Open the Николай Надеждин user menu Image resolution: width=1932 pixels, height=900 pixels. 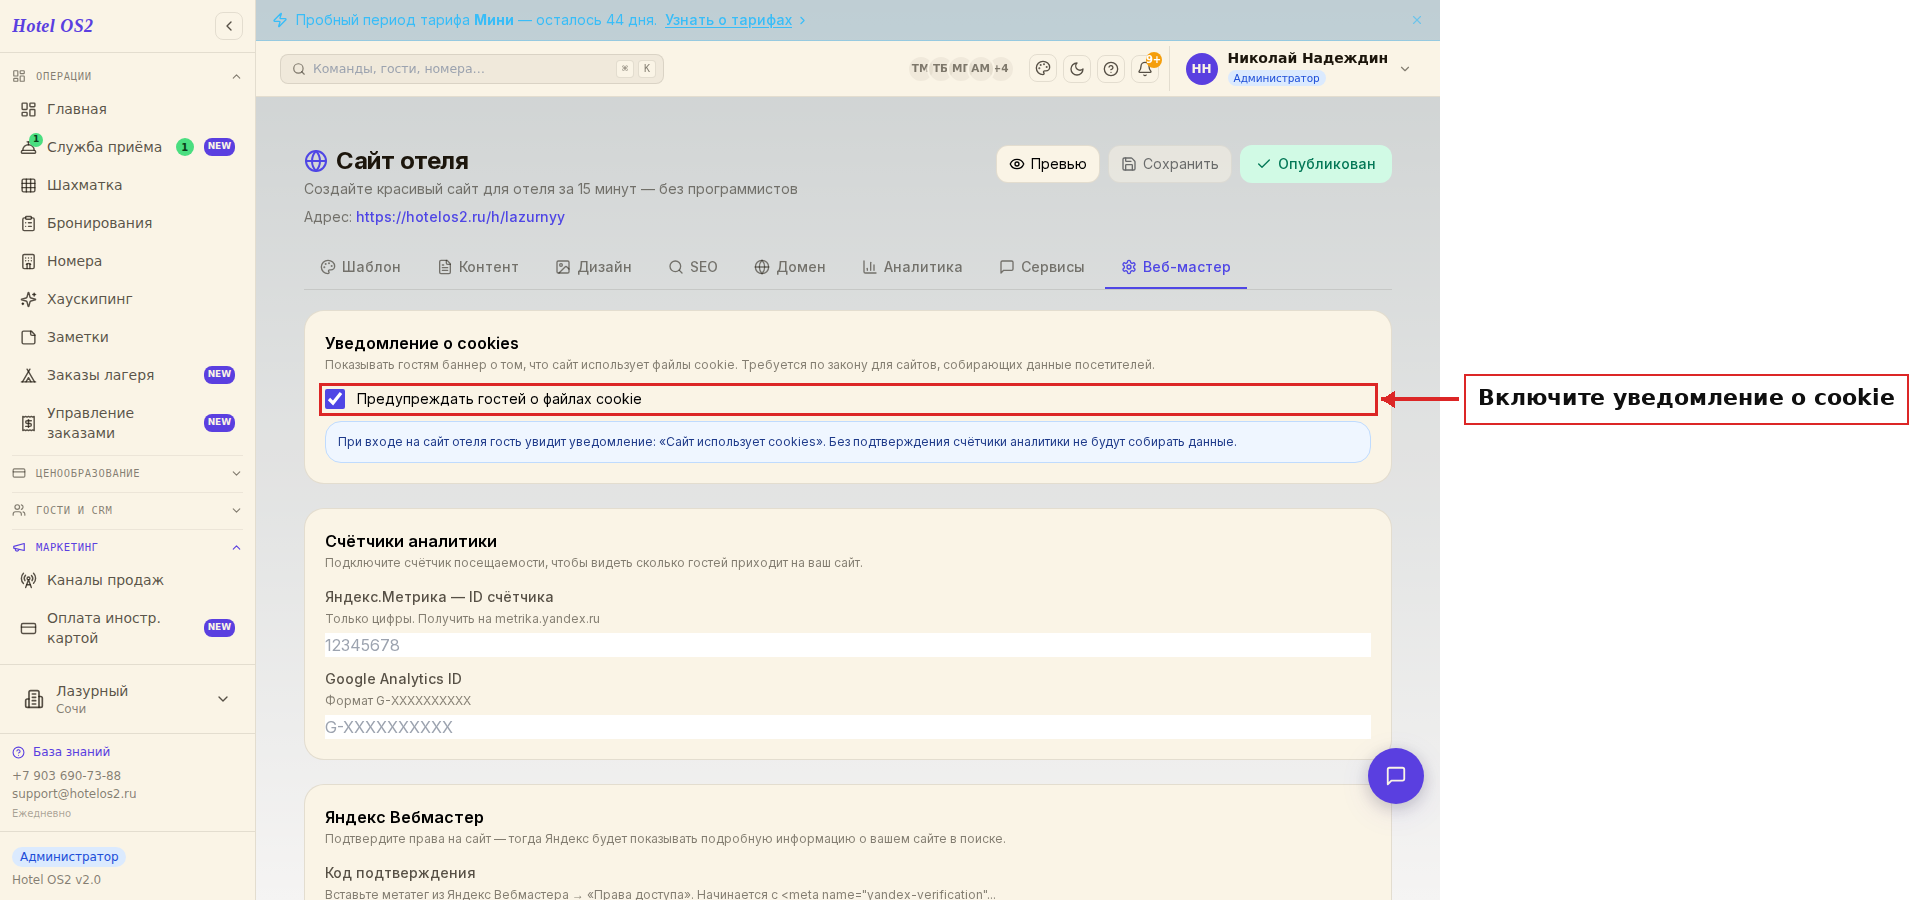[x=1299, y=69]
